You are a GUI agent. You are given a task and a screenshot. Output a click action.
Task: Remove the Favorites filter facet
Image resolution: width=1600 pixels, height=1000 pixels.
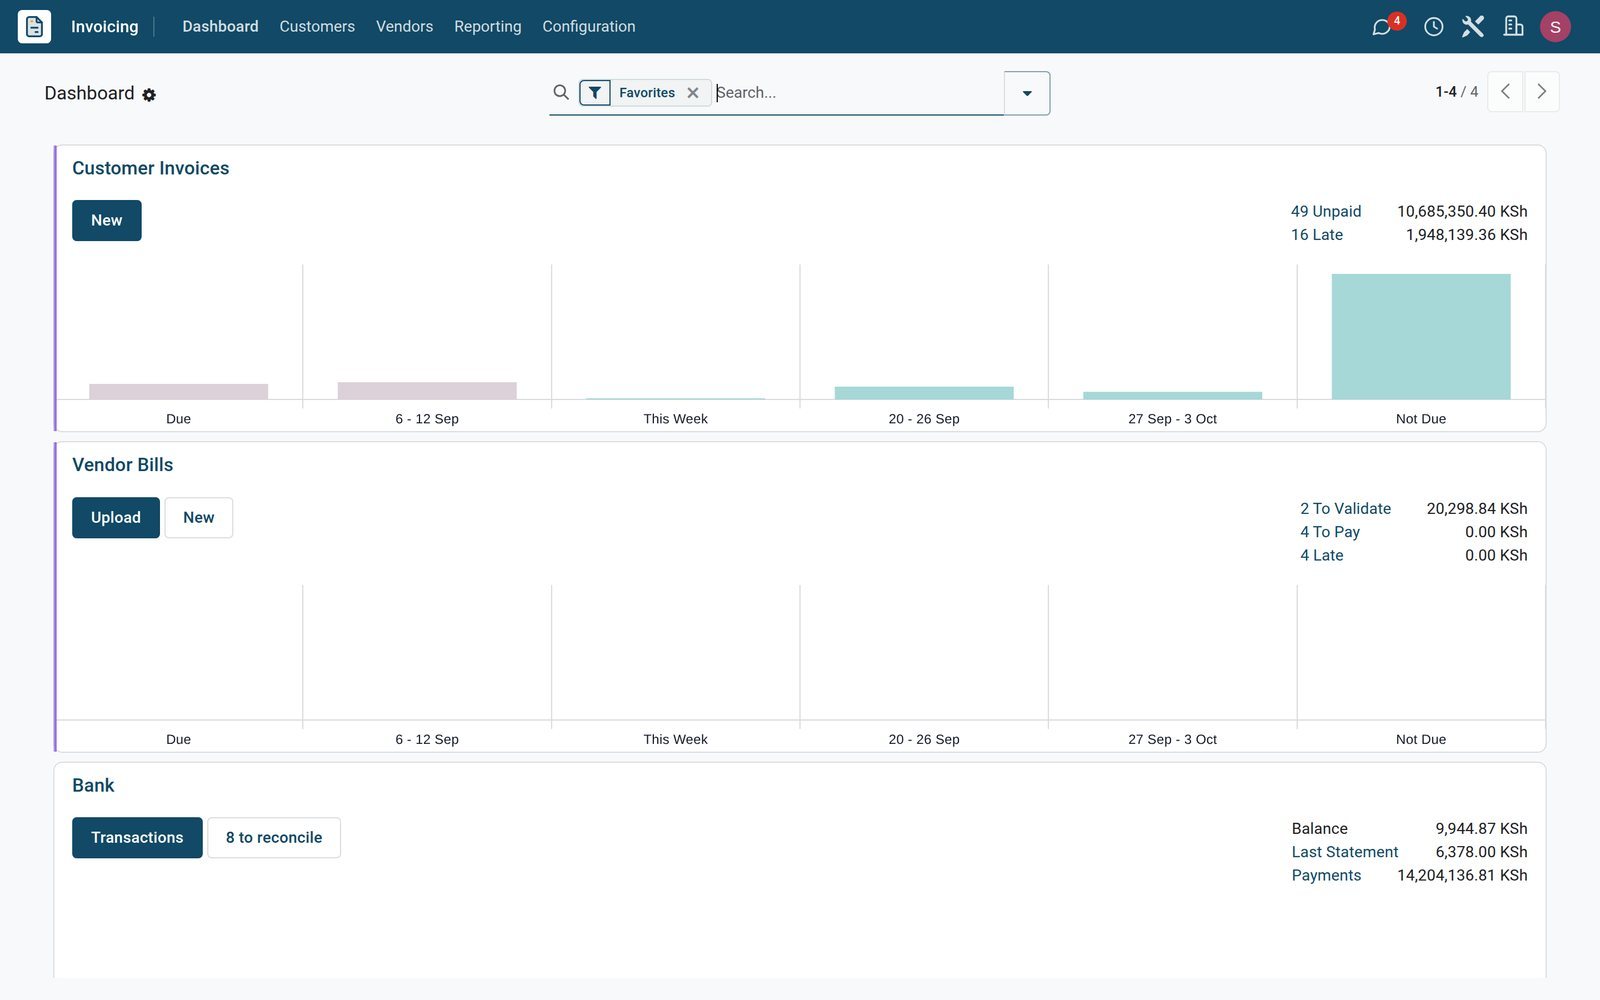coord(693,93)
